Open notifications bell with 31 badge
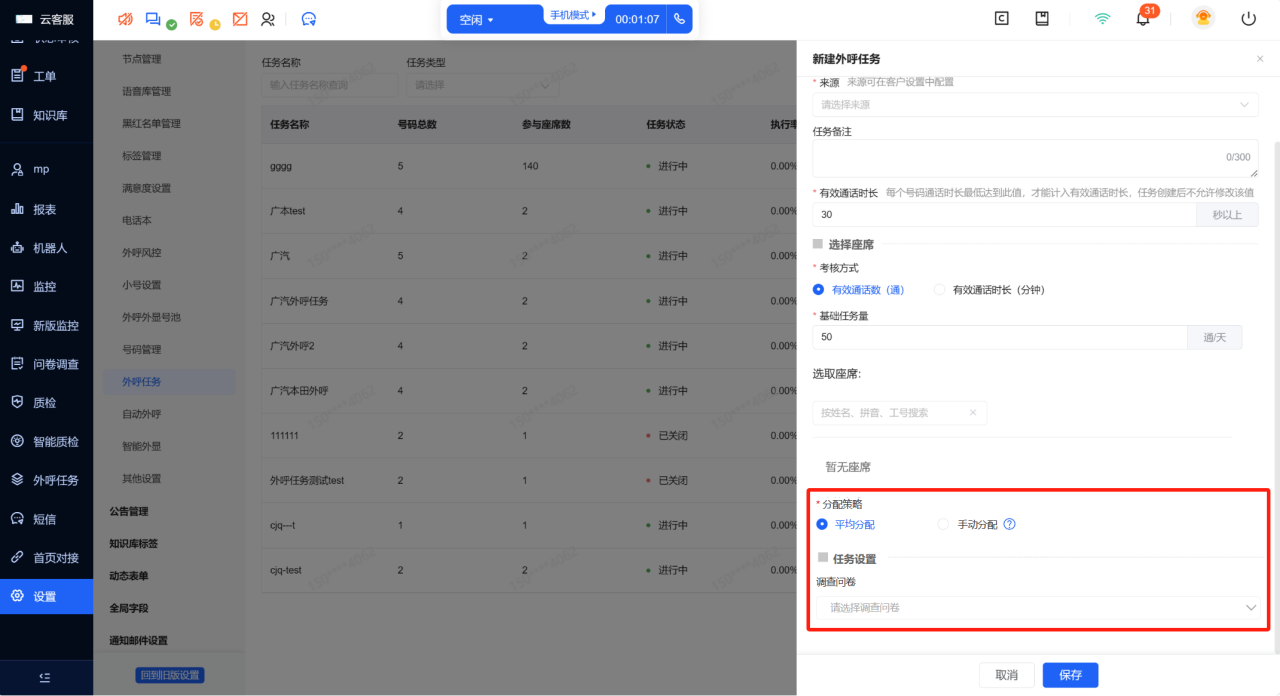 [1143, 18]
